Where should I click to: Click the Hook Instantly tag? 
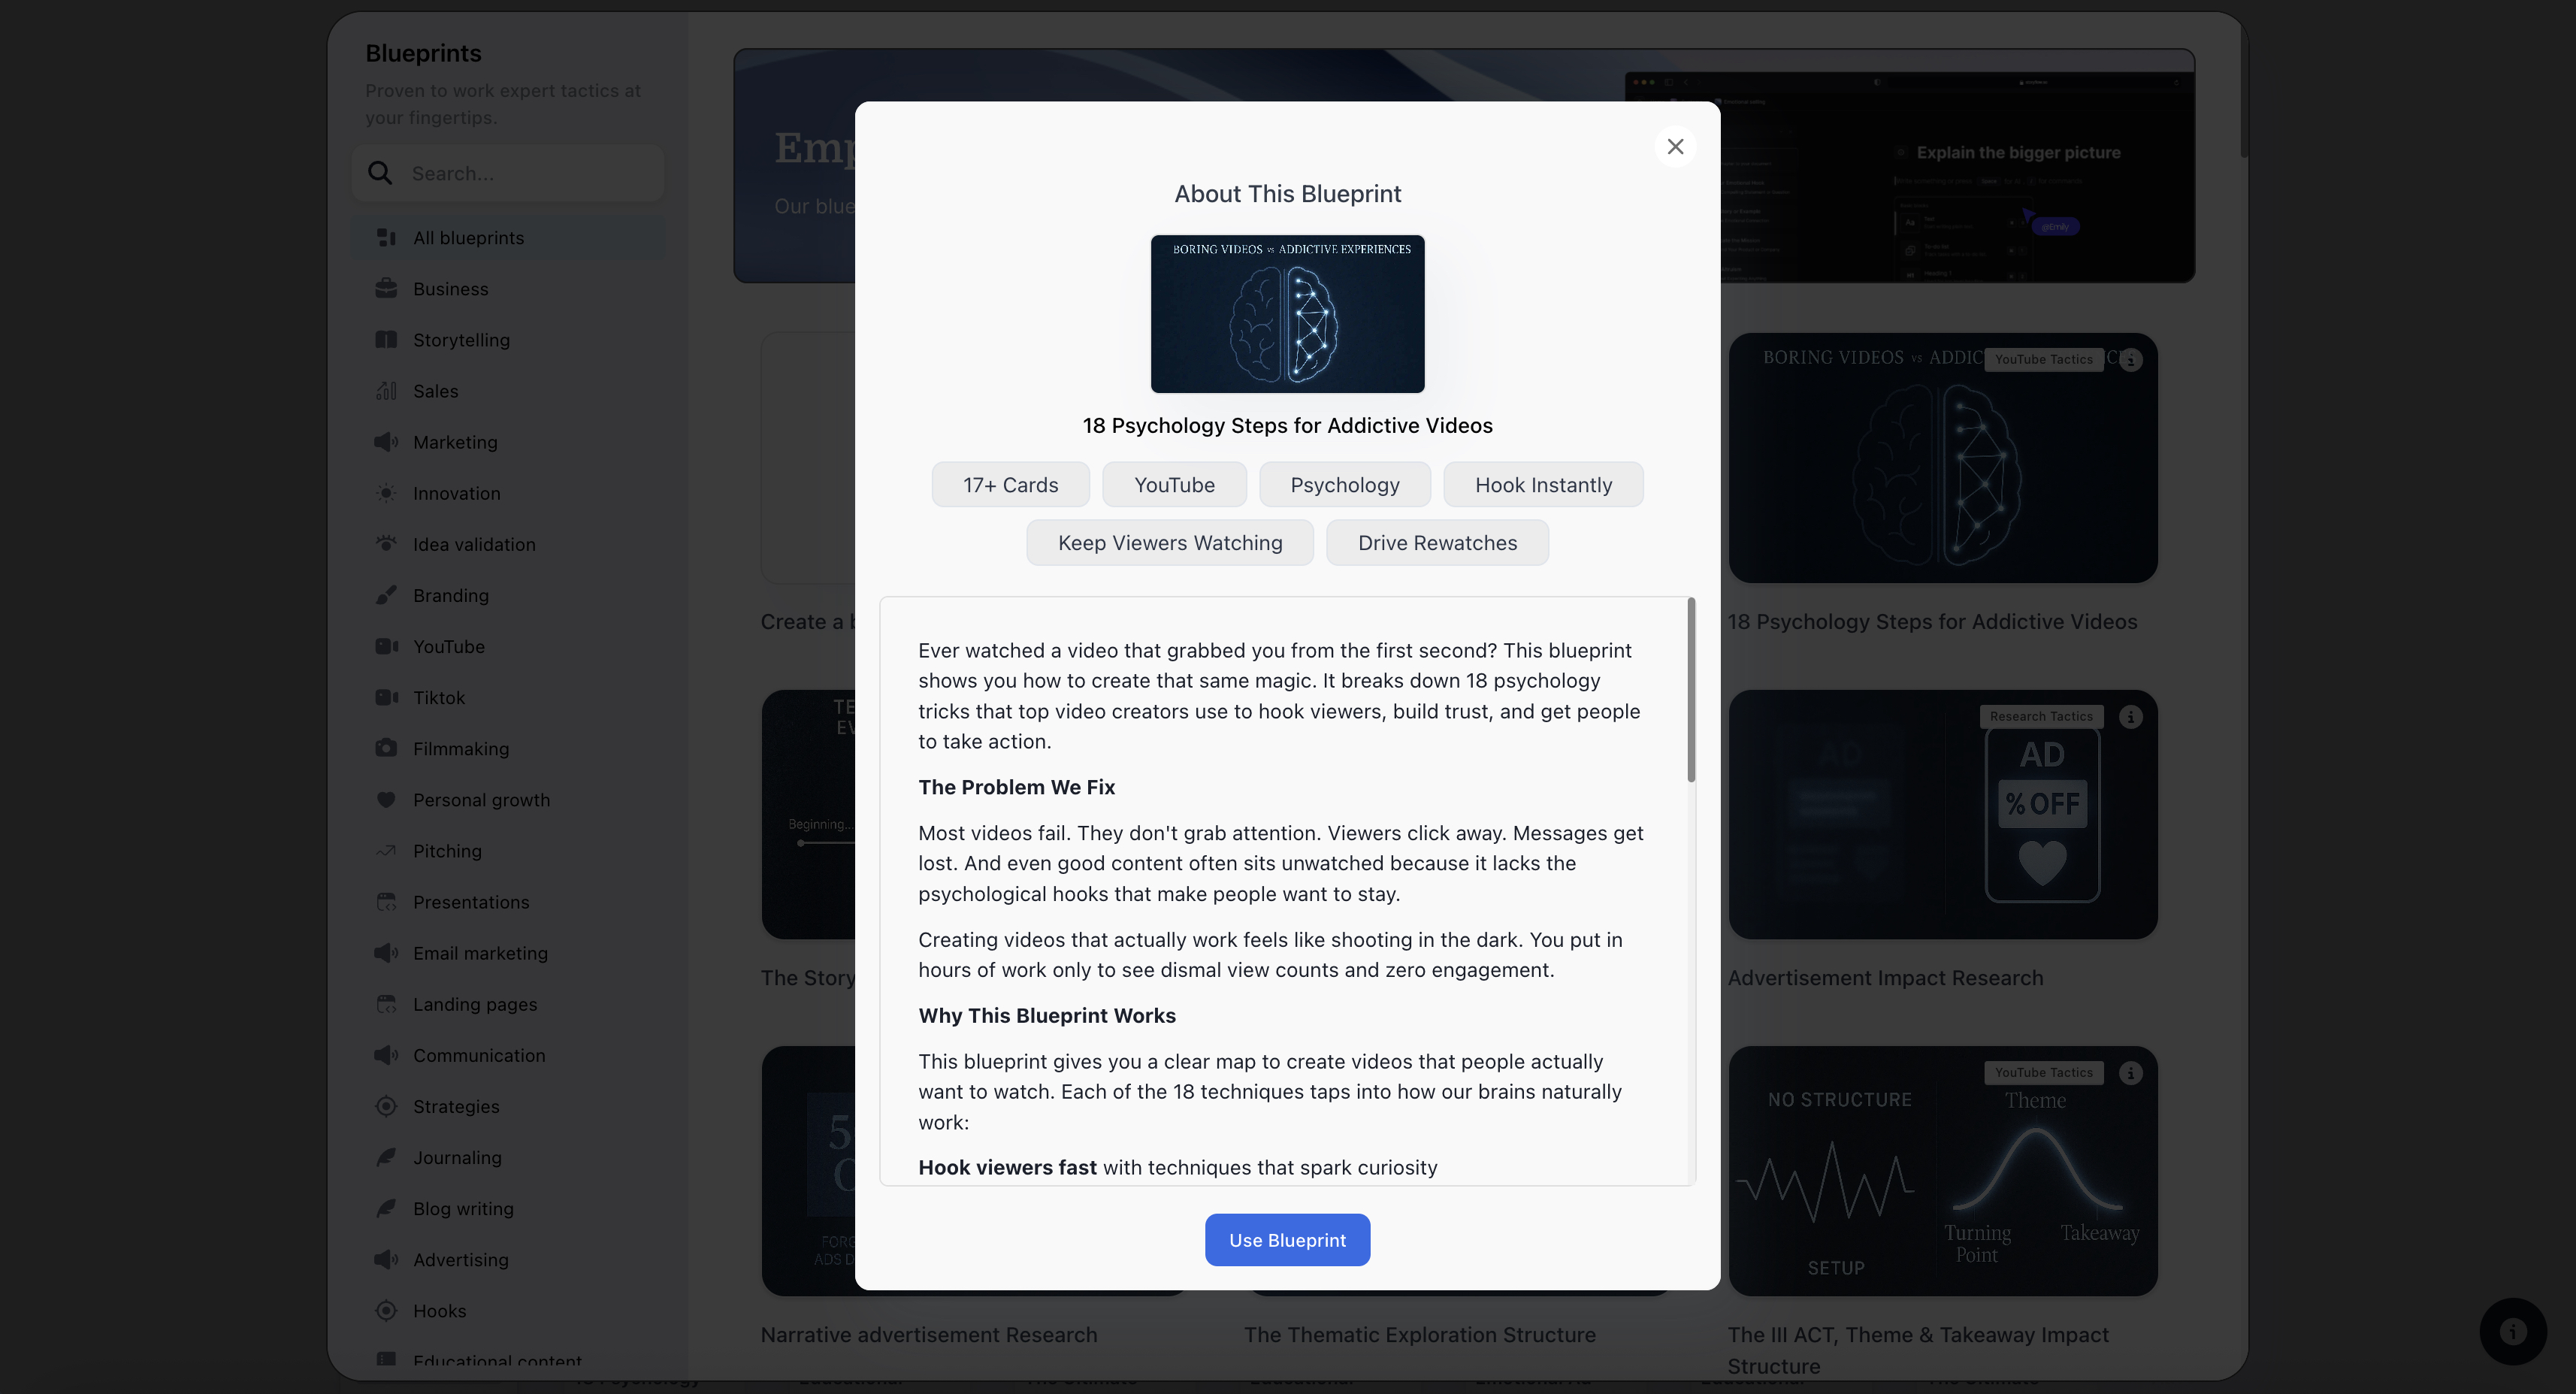click(x=1543, y=484)
